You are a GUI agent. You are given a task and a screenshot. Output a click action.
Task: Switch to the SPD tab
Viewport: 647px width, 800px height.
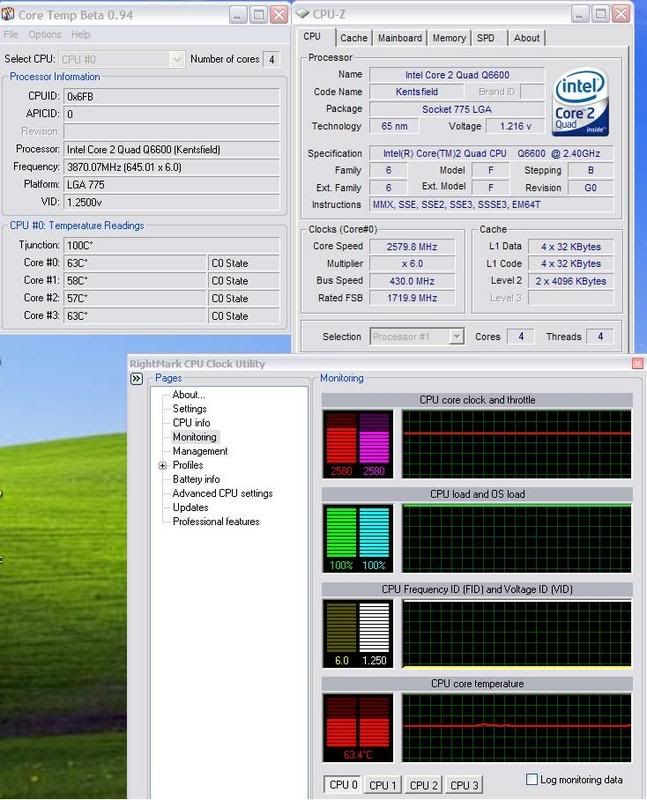tap(485, 38)
